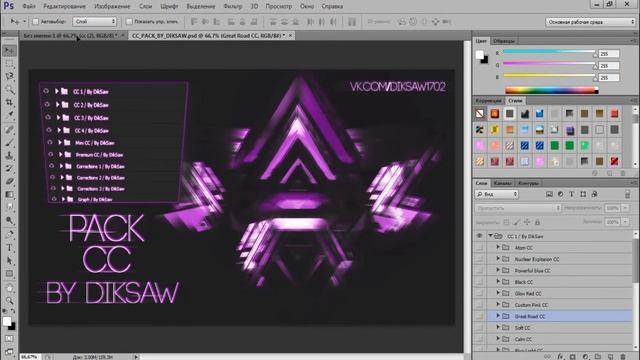Select the Clone Stamp tool

[x=9, y=156]
